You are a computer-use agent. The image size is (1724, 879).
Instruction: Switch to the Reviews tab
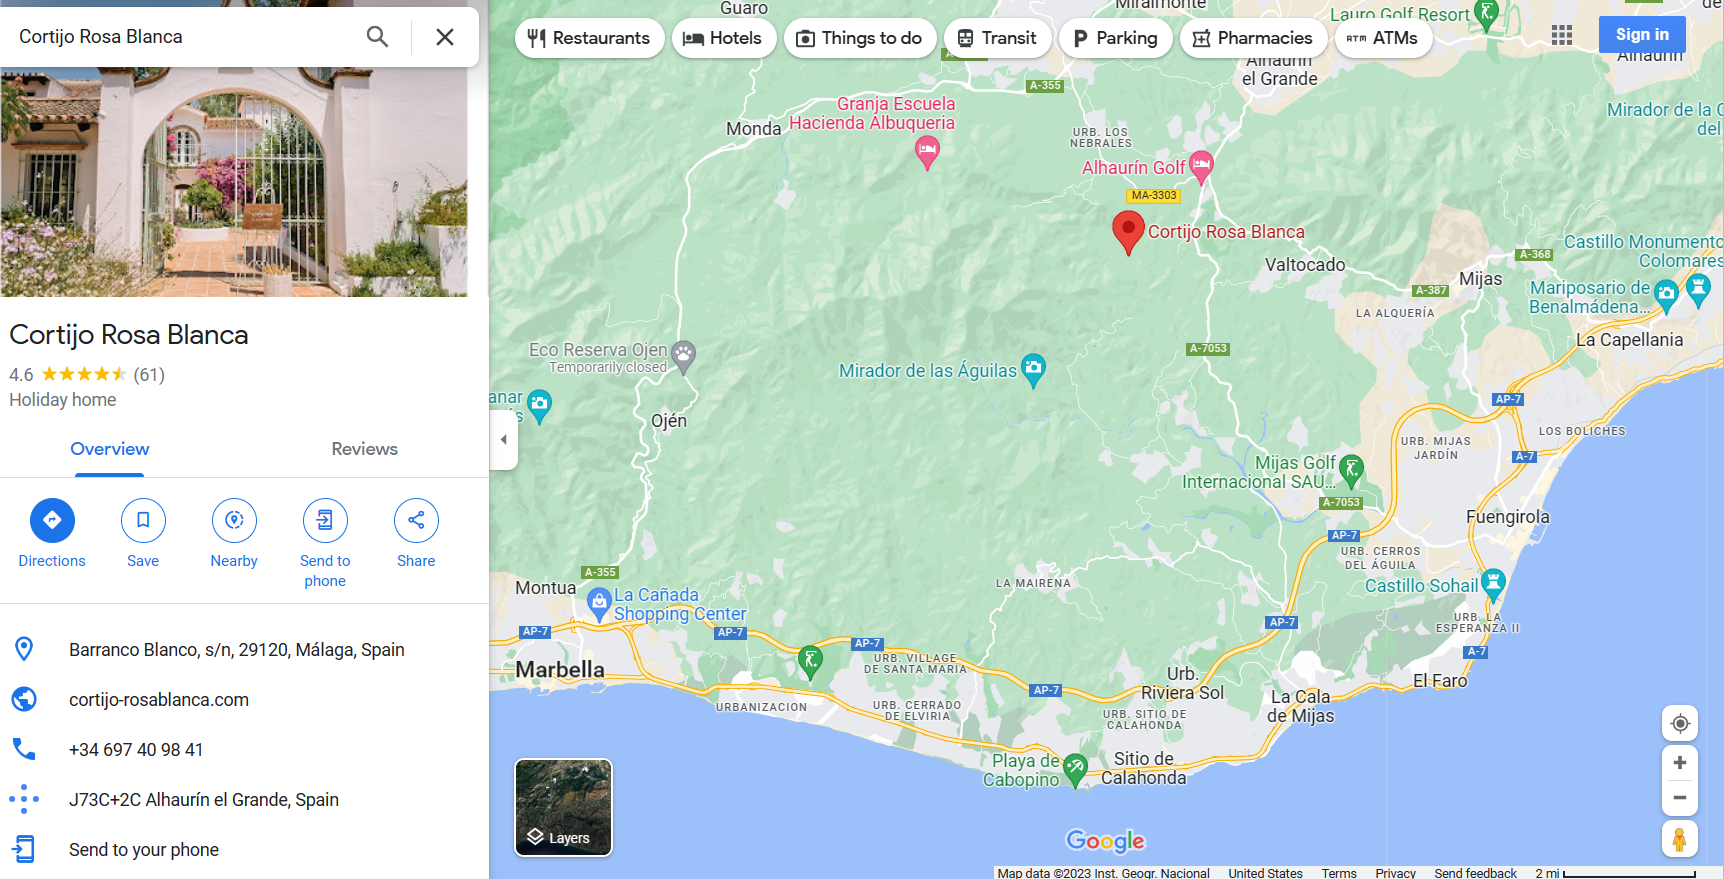coord(365,449)
